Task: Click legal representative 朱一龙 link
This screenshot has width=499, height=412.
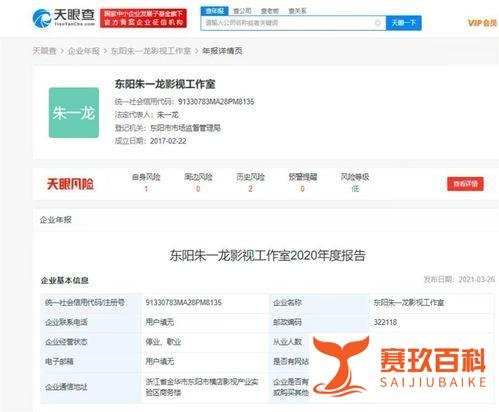Action: pyautogui.click(x=168, y=115)
